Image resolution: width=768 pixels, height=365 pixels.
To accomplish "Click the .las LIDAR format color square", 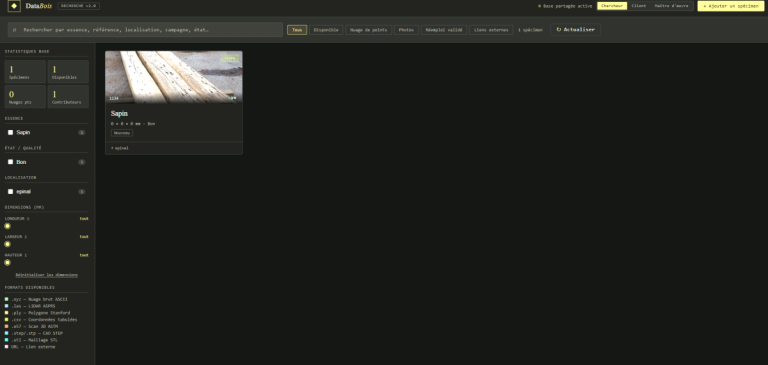I will coord(7,306).
